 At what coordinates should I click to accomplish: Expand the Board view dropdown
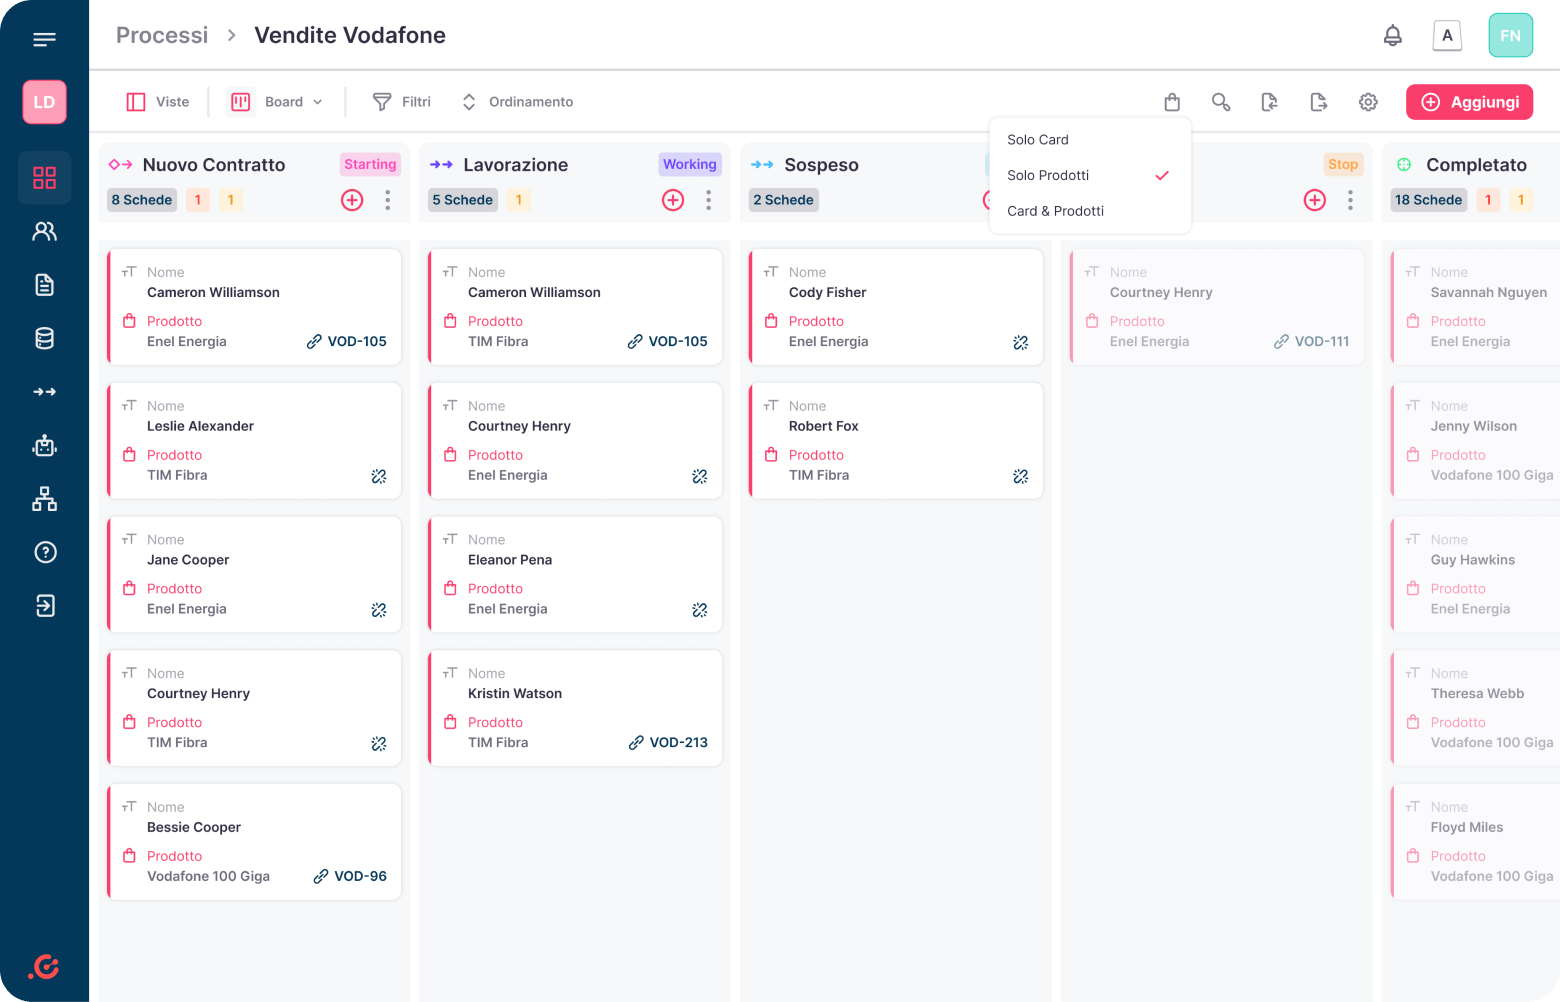277,102
